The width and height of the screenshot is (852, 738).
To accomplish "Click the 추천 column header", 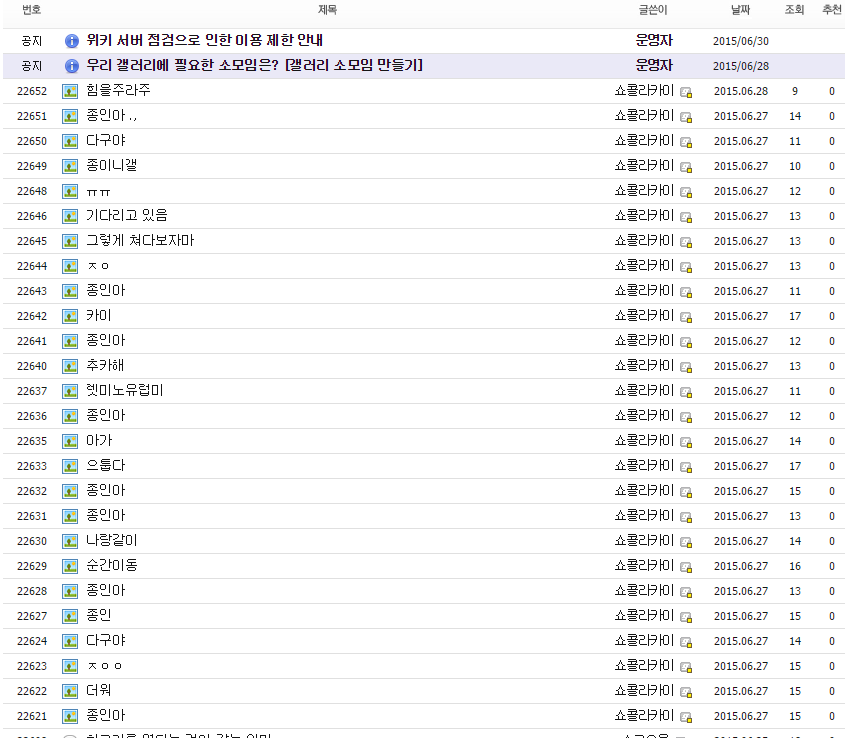I will [832, 10].
